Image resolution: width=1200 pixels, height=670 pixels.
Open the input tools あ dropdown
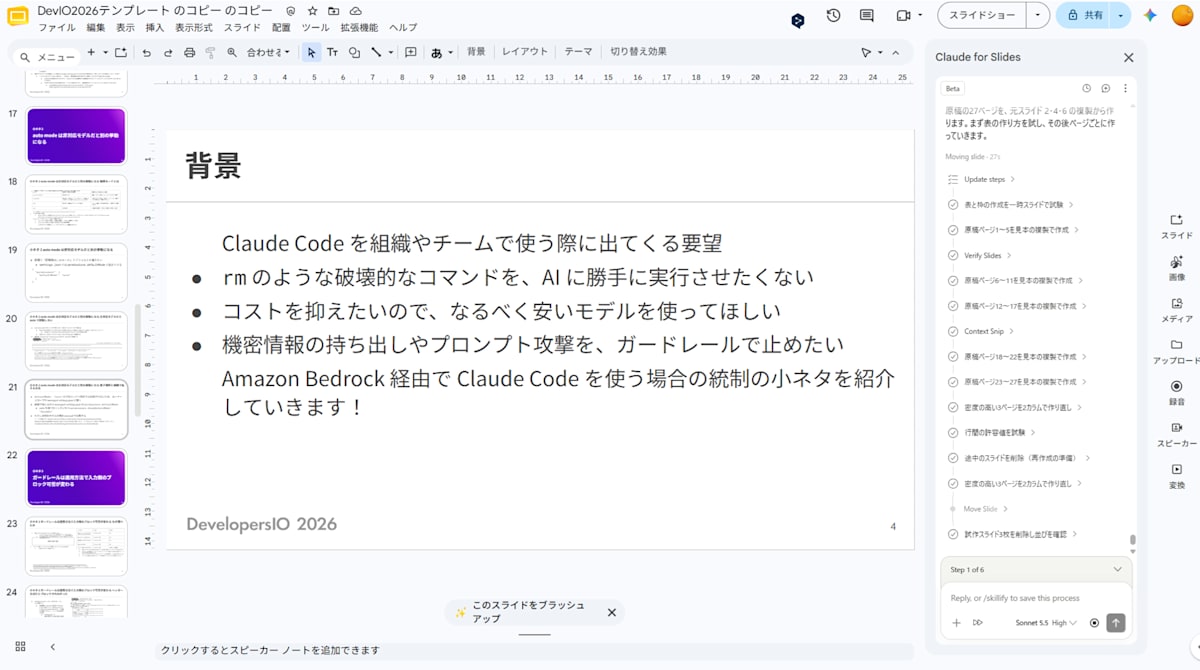(442, 52)
